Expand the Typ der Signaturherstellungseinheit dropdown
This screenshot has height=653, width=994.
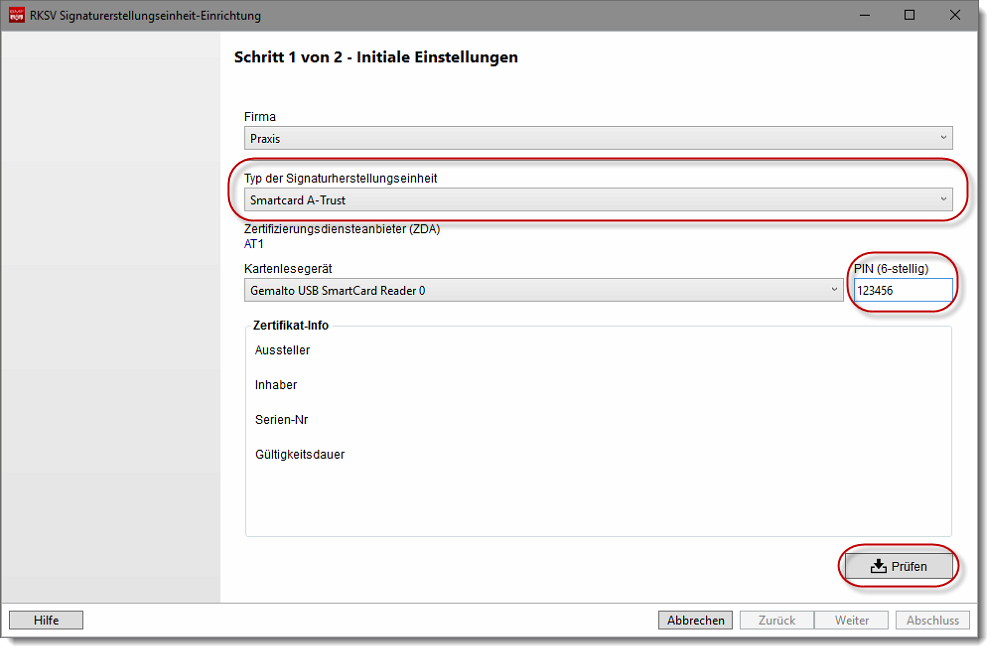pos(597,200)
